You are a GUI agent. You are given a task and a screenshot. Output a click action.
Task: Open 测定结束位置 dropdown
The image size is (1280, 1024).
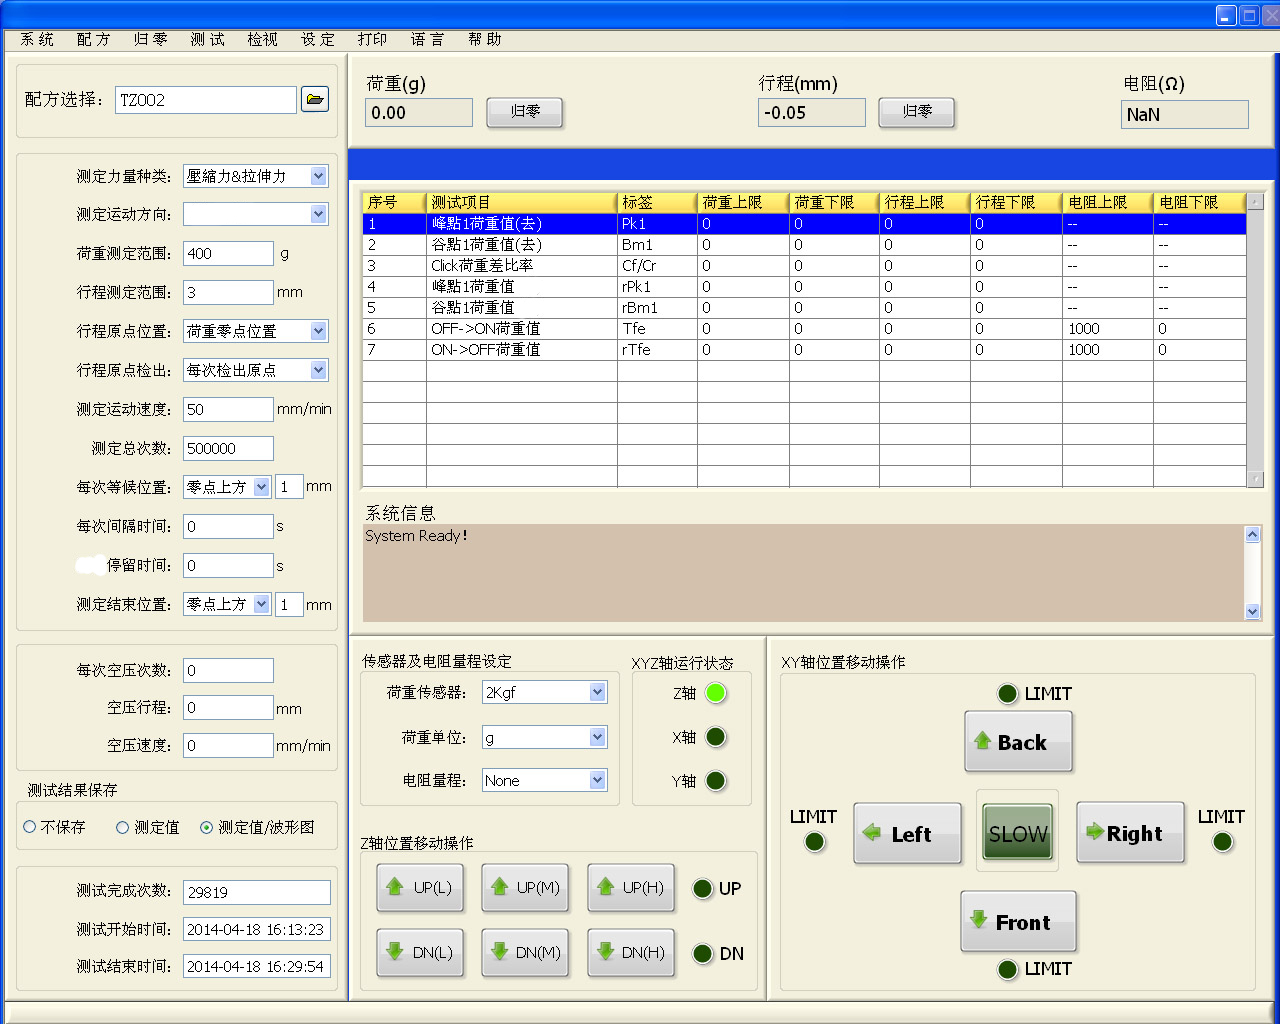(x=261, y=604)
